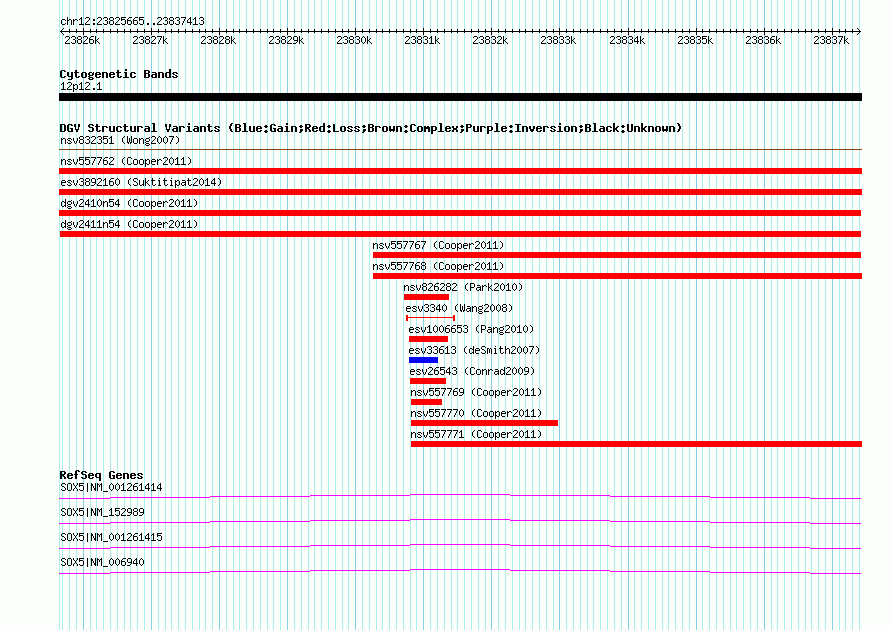Click the RefSeq Genes track title
The image size is (890, 630).
101,475
